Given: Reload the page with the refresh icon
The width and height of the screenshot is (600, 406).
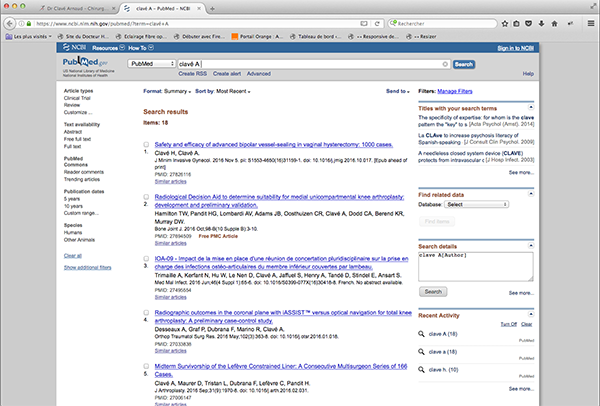Looking at the screenshot, I should [377, 24].
